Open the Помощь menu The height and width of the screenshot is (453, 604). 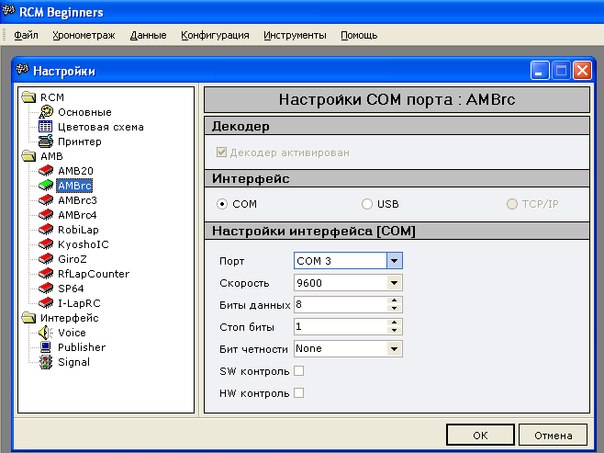(359, 35)
